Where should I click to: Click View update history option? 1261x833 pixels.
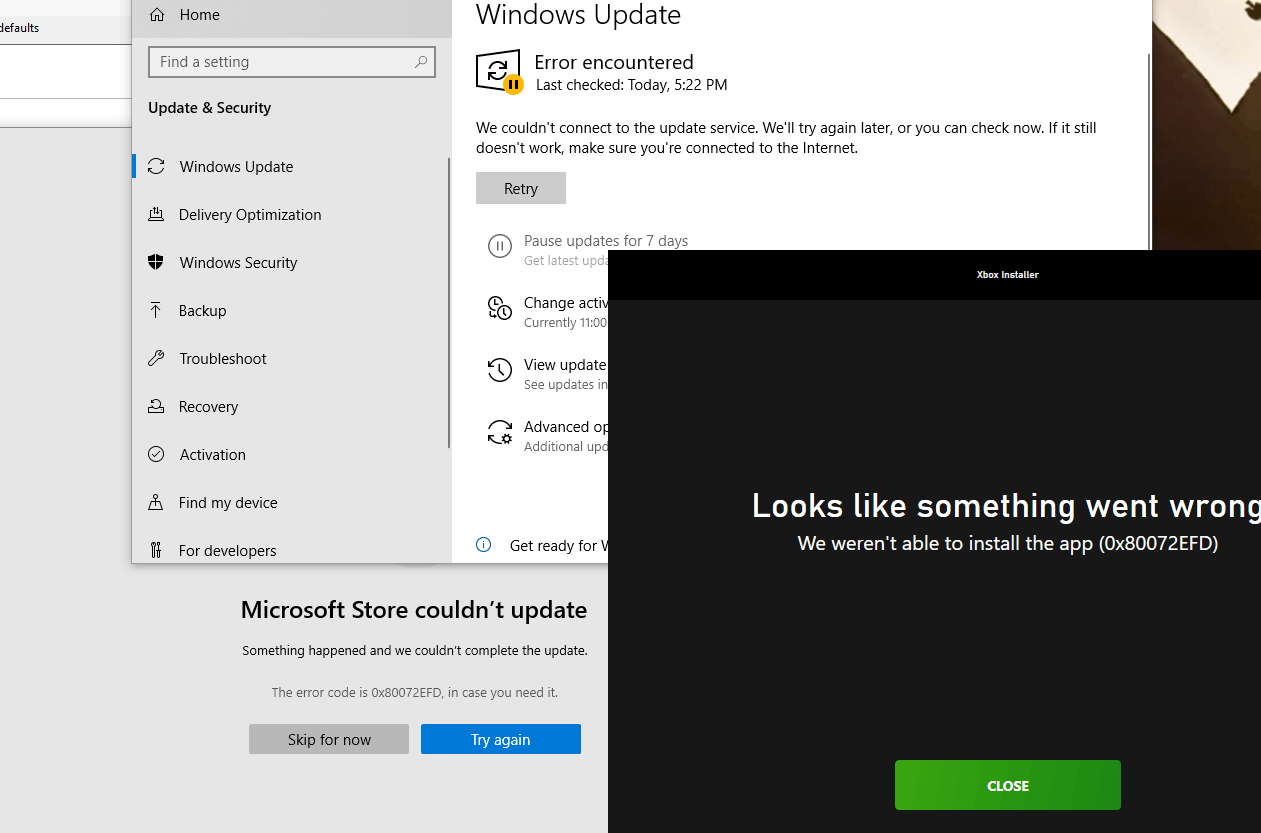565,365
